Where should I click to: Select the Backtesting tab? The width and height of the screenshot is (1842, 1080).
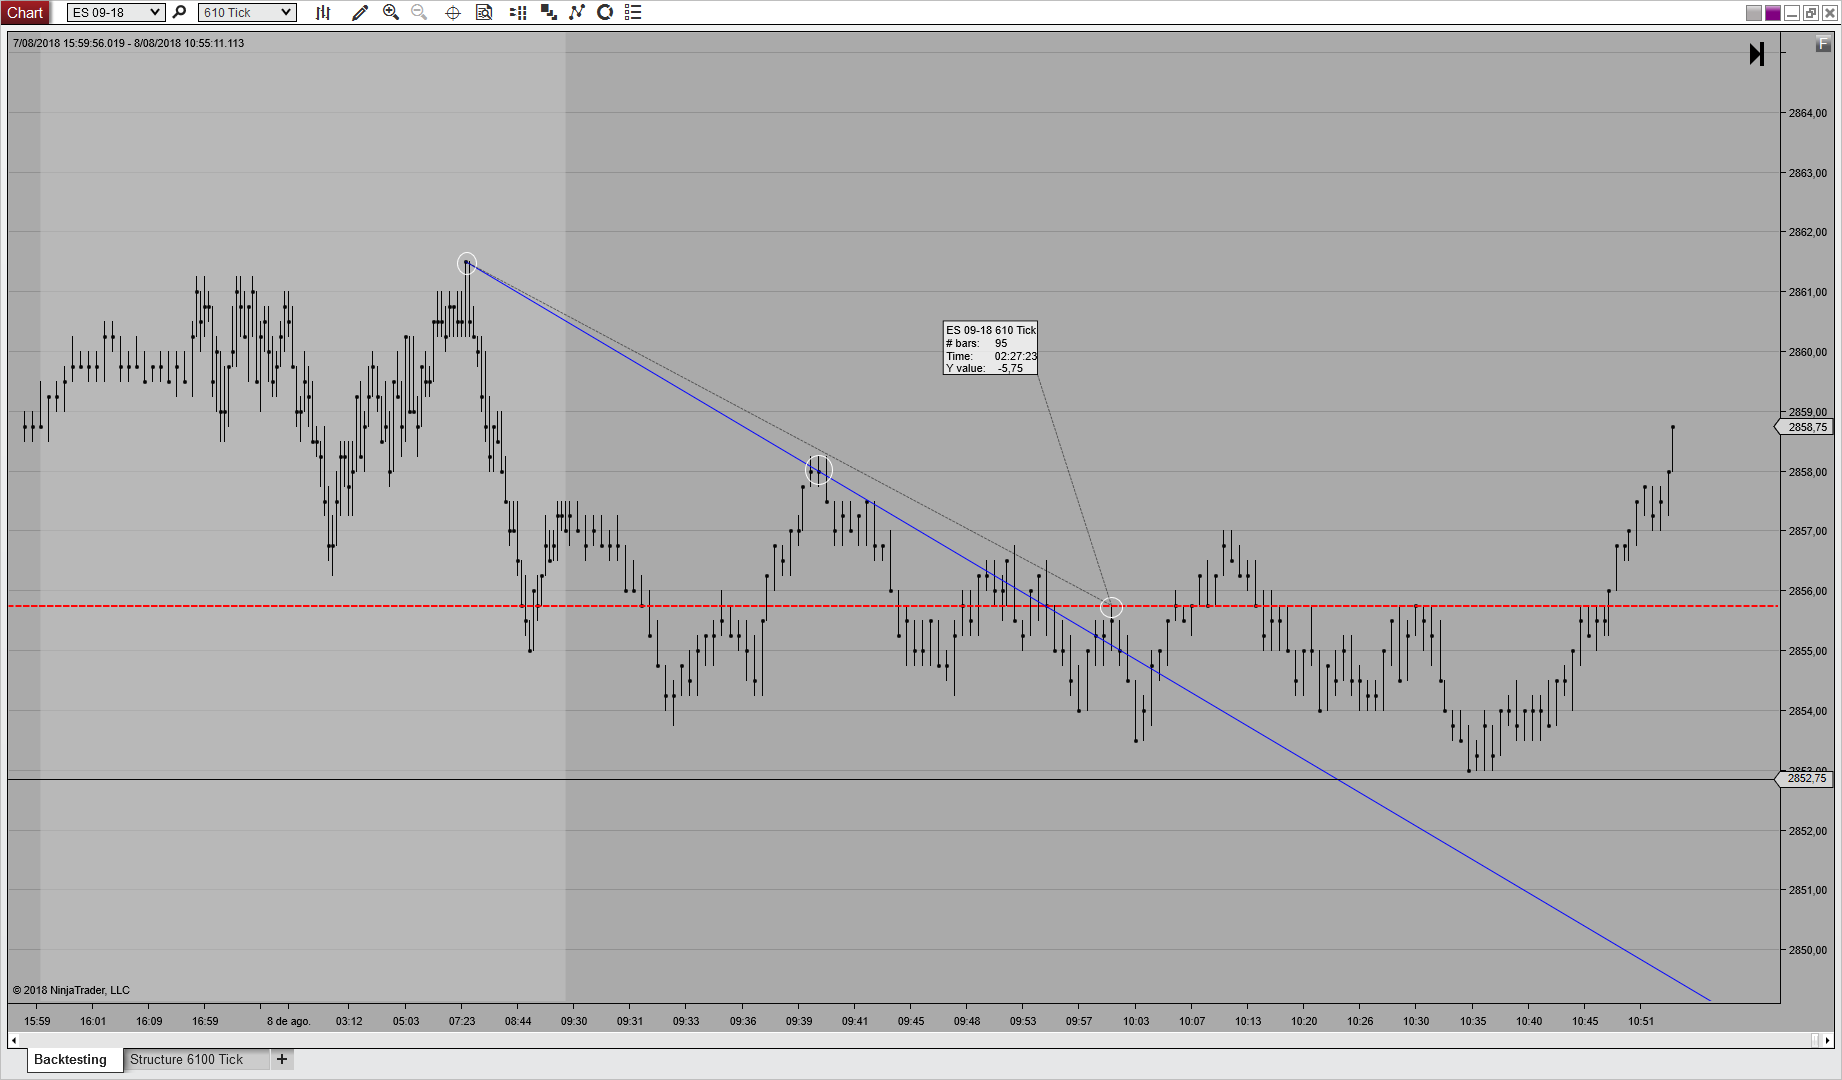tap(70, 1059)
